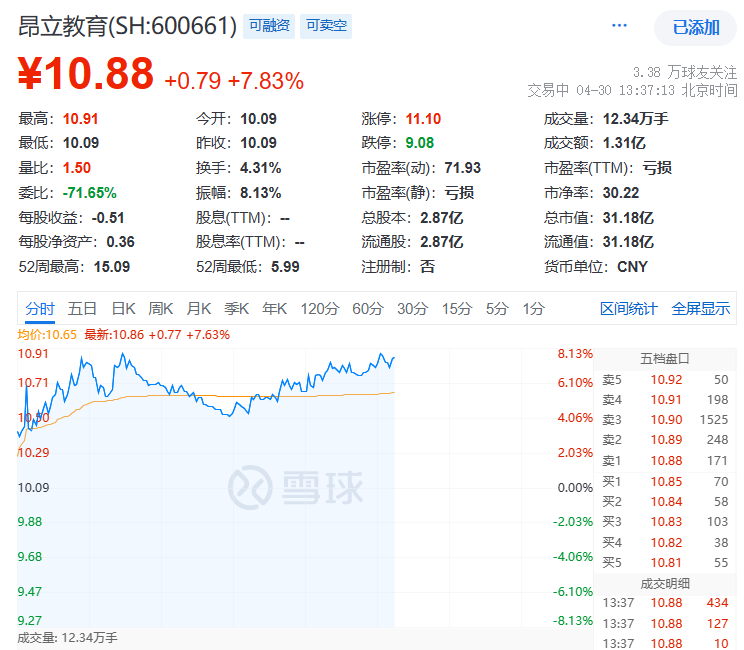Select the 买1 order row at 10.85
This screenshot has height=650, width=744.
[665, 482]
